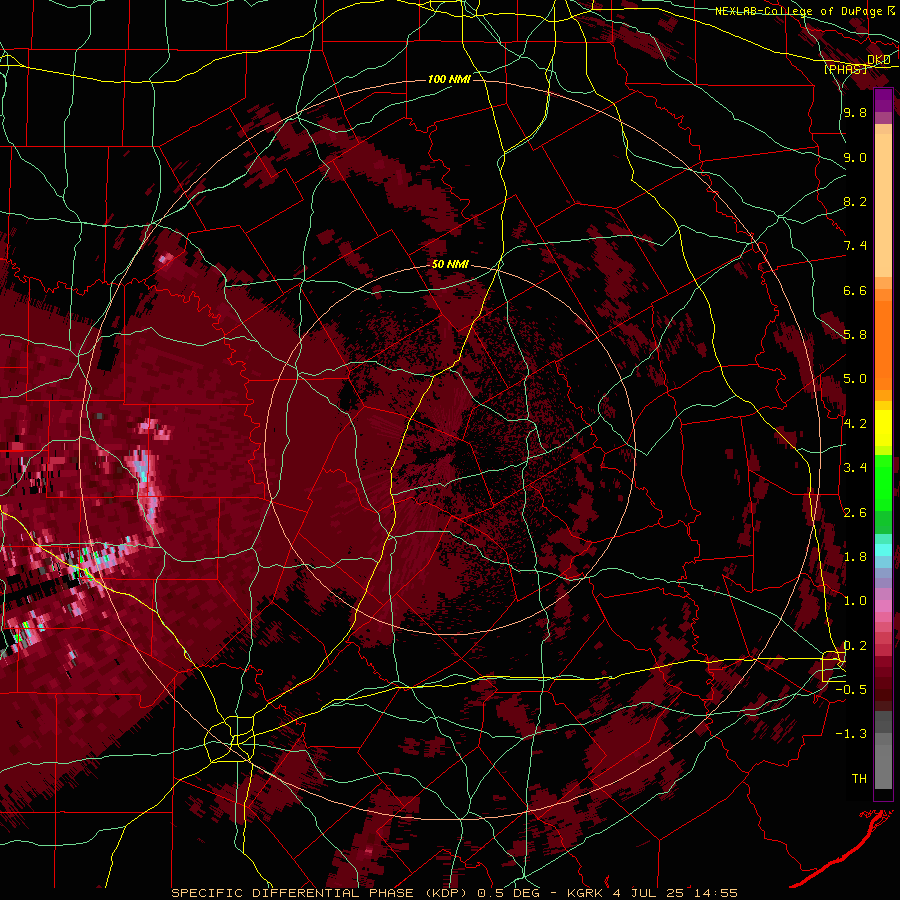
Task: Click the 5.8 scale value
Action: coord(855,335)
